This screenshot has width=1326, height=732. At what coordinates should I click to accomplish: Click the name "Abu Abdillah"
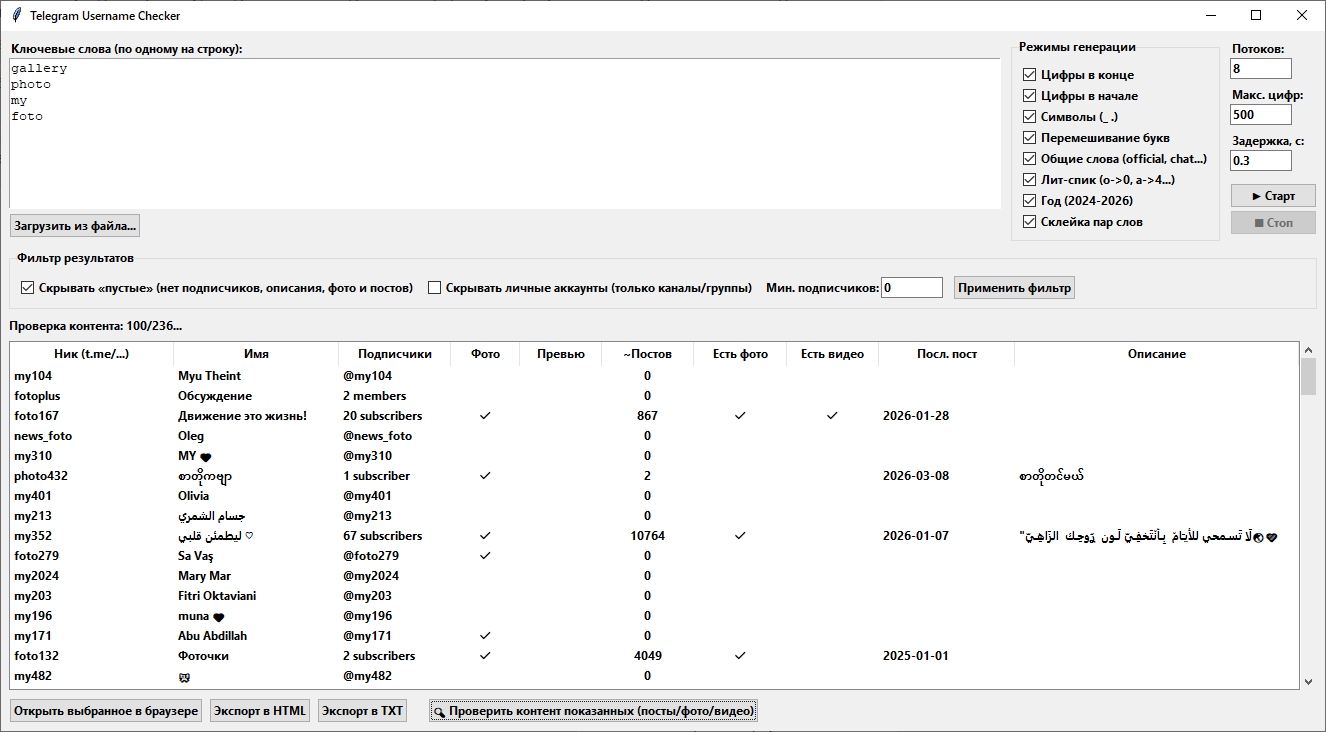(x=212, y=636)
